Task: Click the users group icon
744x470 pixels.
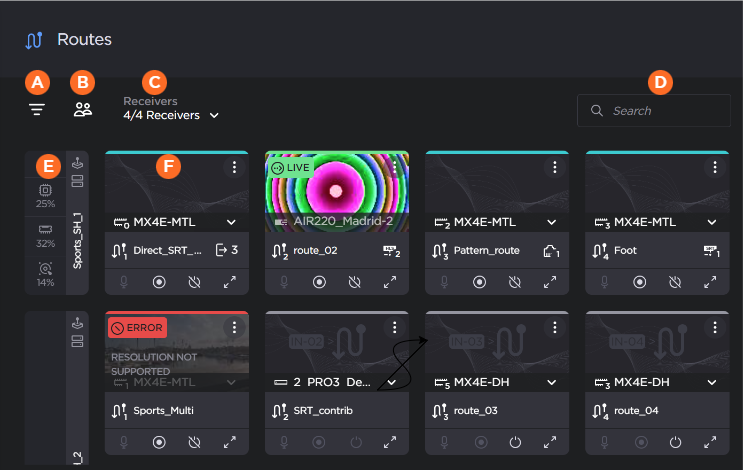Action: click(x=83, y=110)
